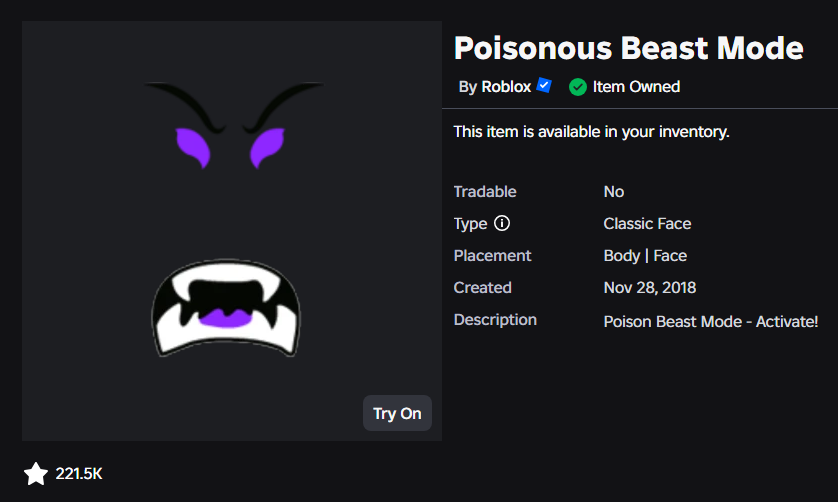Click the info icon next to Type
This screenshot has width=838, height=502.
(x=502, y=223)
